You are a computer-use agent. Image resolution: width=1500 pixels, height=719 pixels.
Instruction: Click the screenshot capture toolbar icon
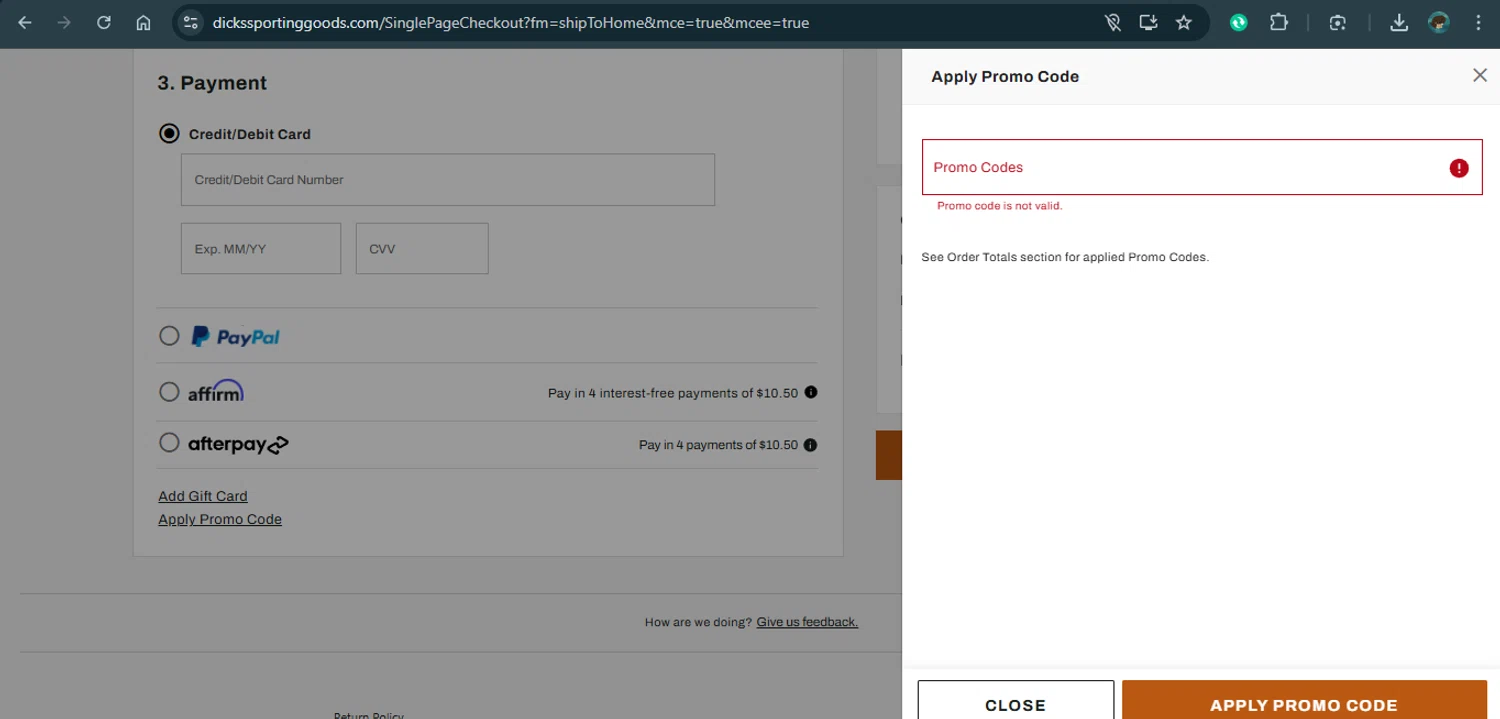(x=1338, y=22)
